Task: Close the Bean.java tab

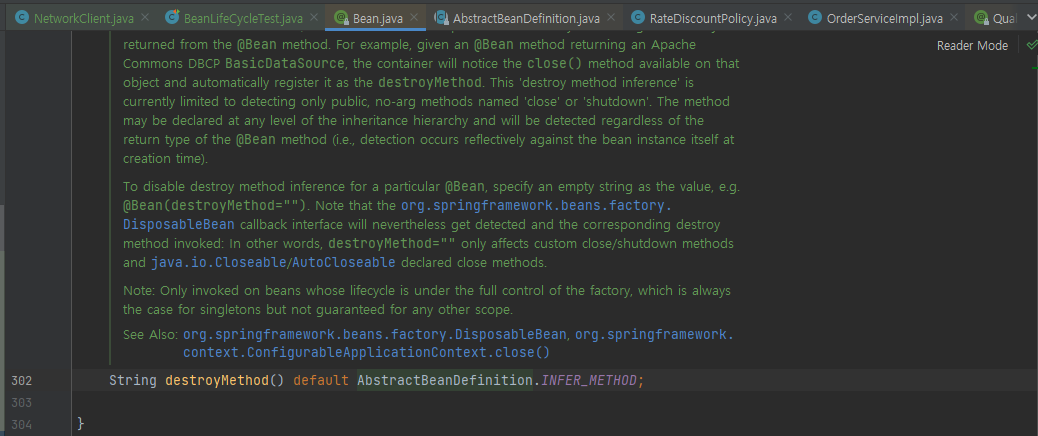Action: [414, 18]
